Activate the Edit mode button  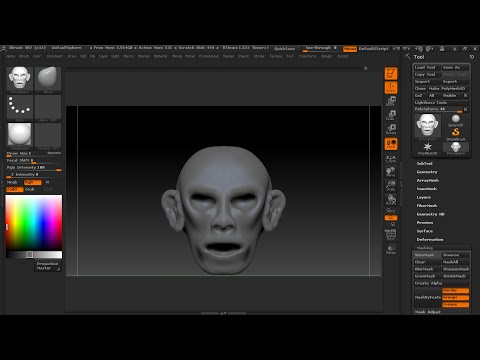click(391, 74)
